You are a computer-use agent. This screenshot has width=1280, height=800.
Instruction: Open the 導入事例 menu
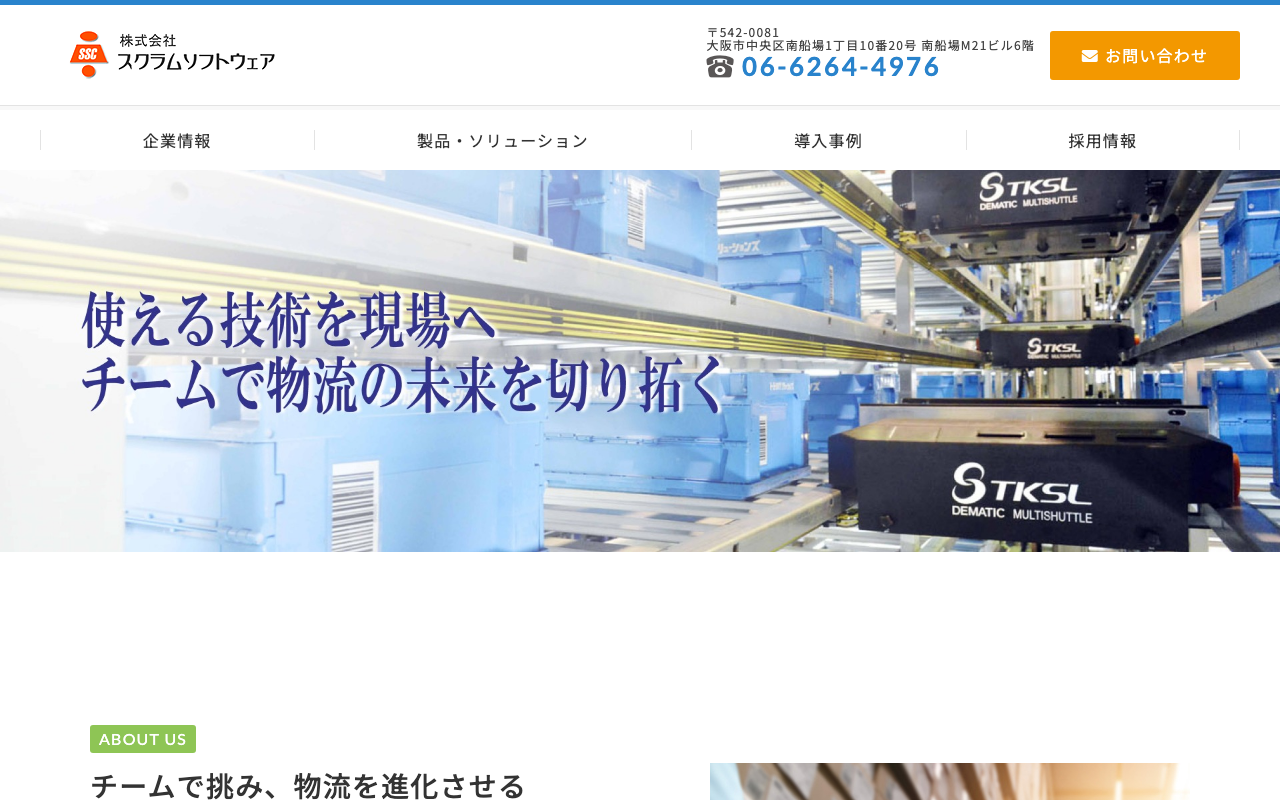pyautogui.click(x=829, y=141)
